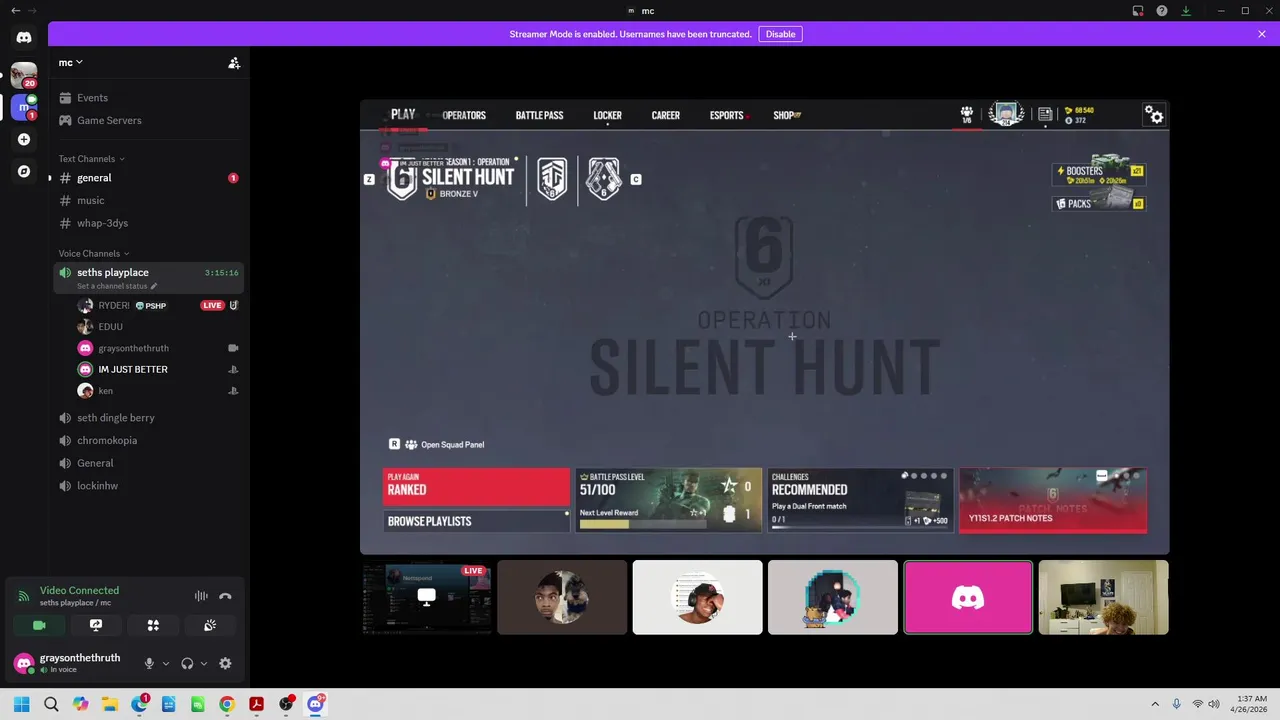Toggle the camera off with green video button

click(39, 625)
